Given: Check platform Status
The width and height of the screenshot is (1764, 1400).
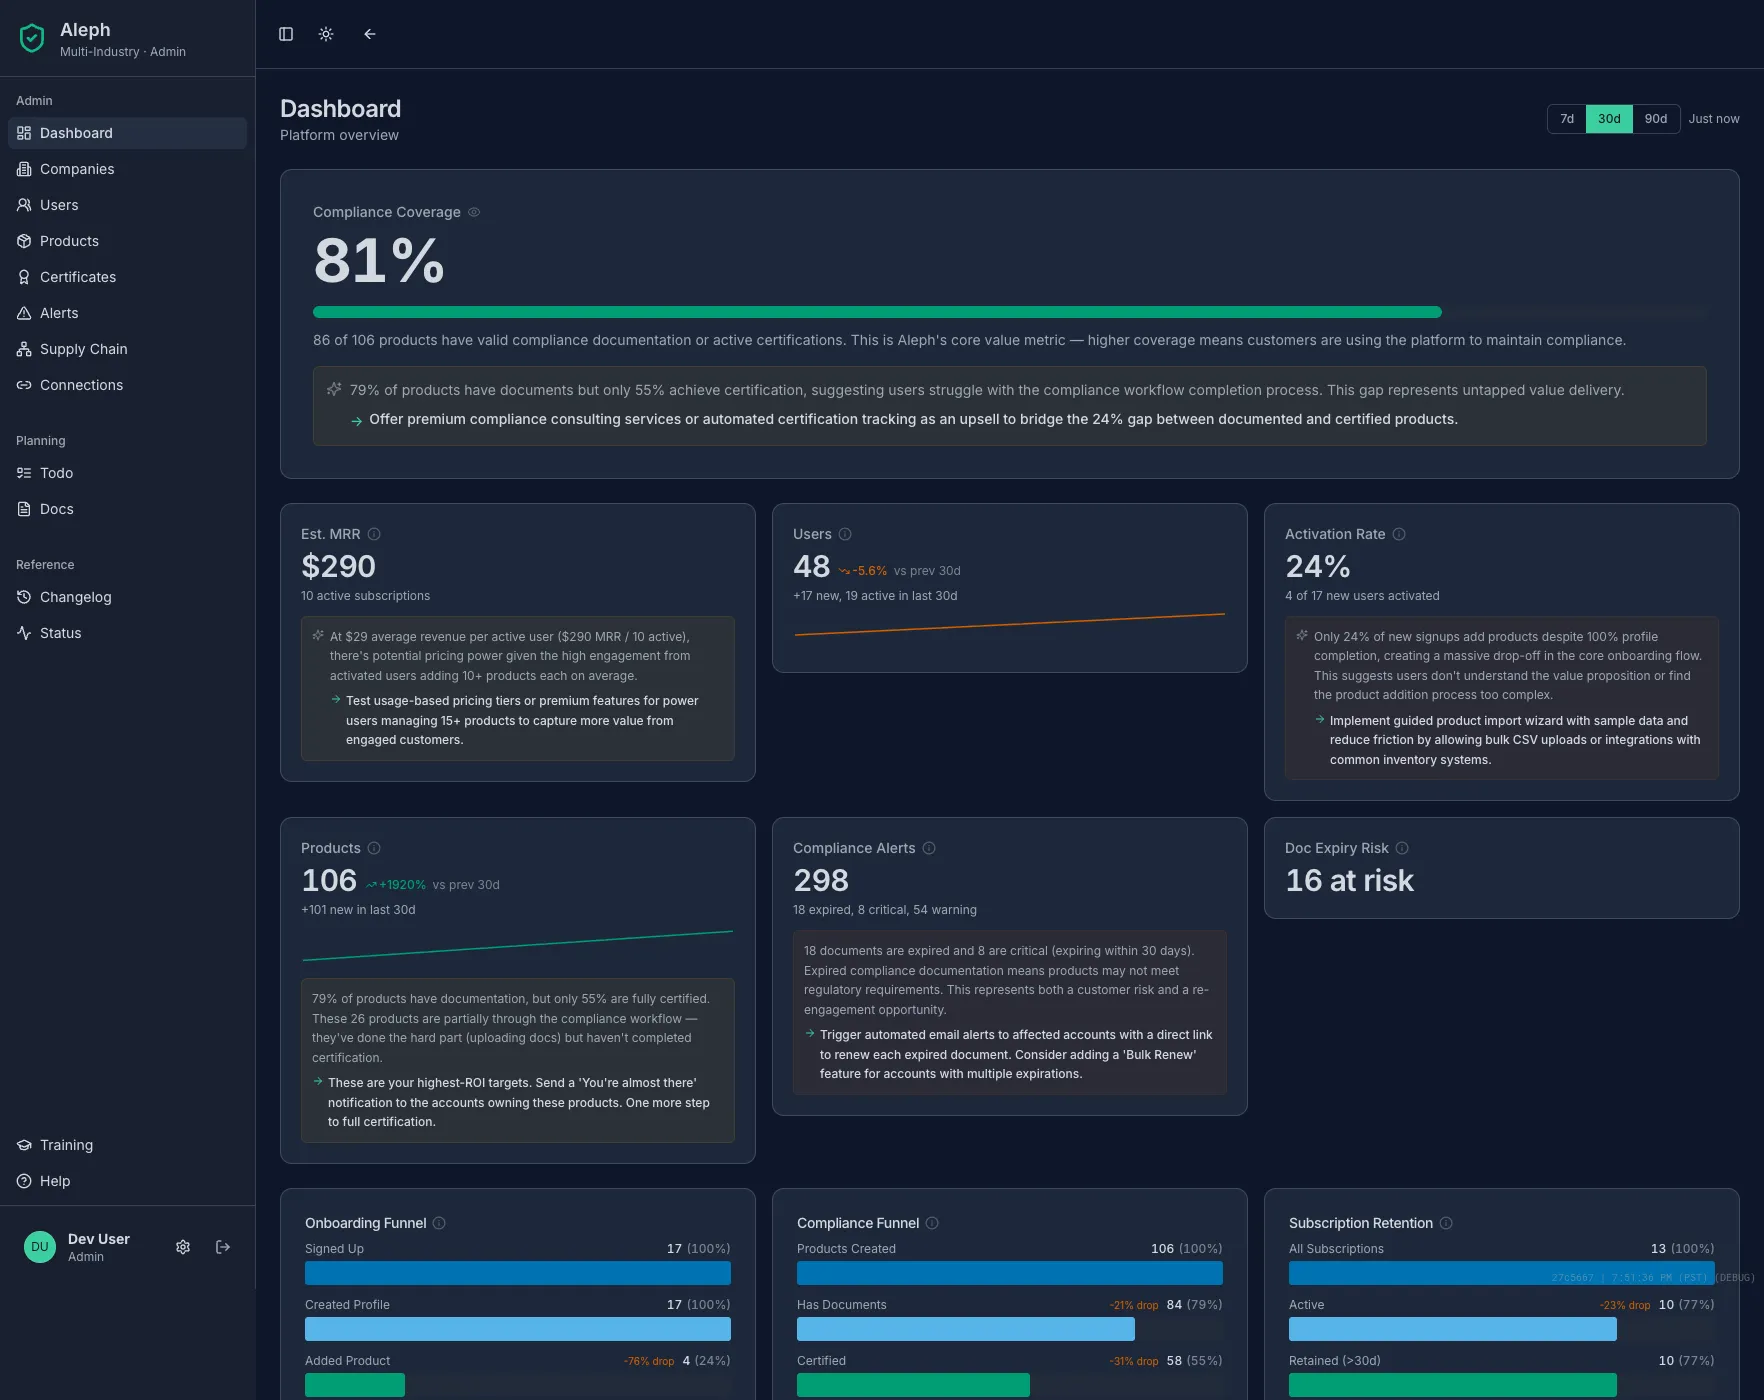Looking at the screenshot, I should (60, 633).
